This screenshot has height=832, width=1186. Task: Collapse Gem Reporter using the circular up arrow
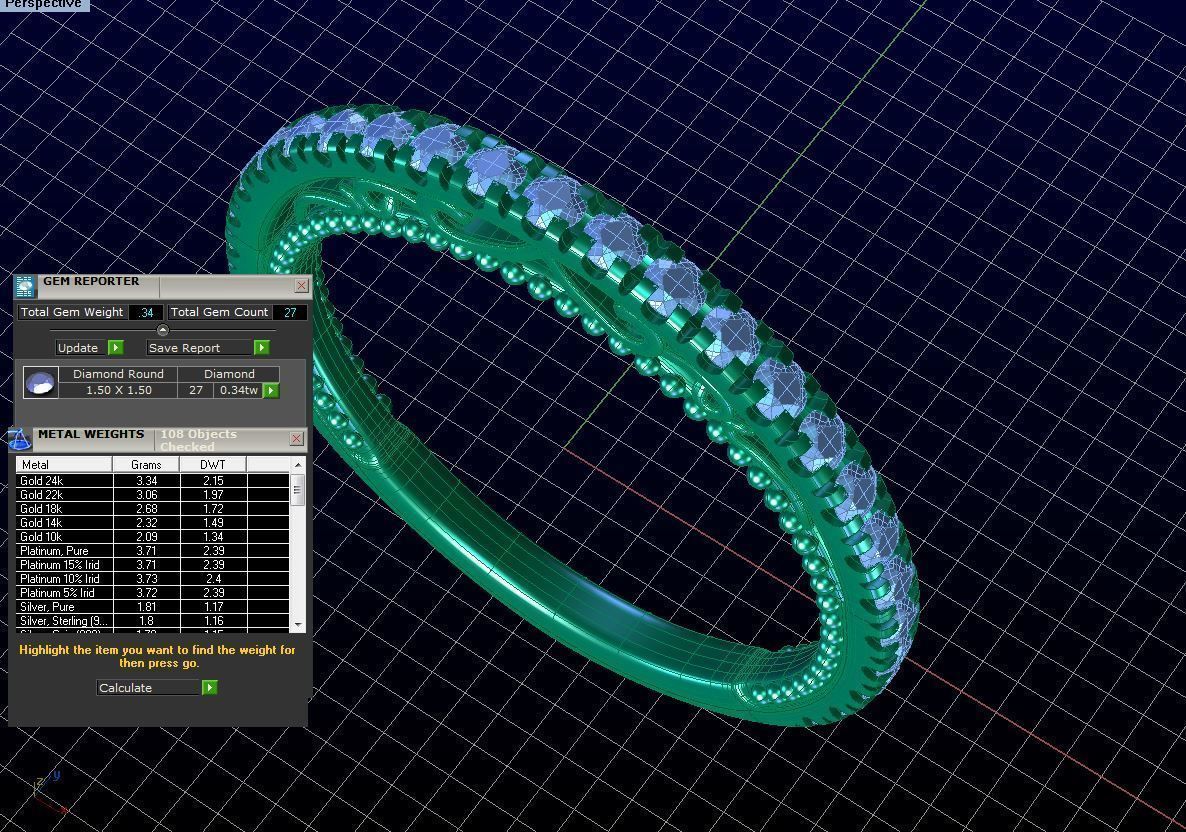point(163,330)
